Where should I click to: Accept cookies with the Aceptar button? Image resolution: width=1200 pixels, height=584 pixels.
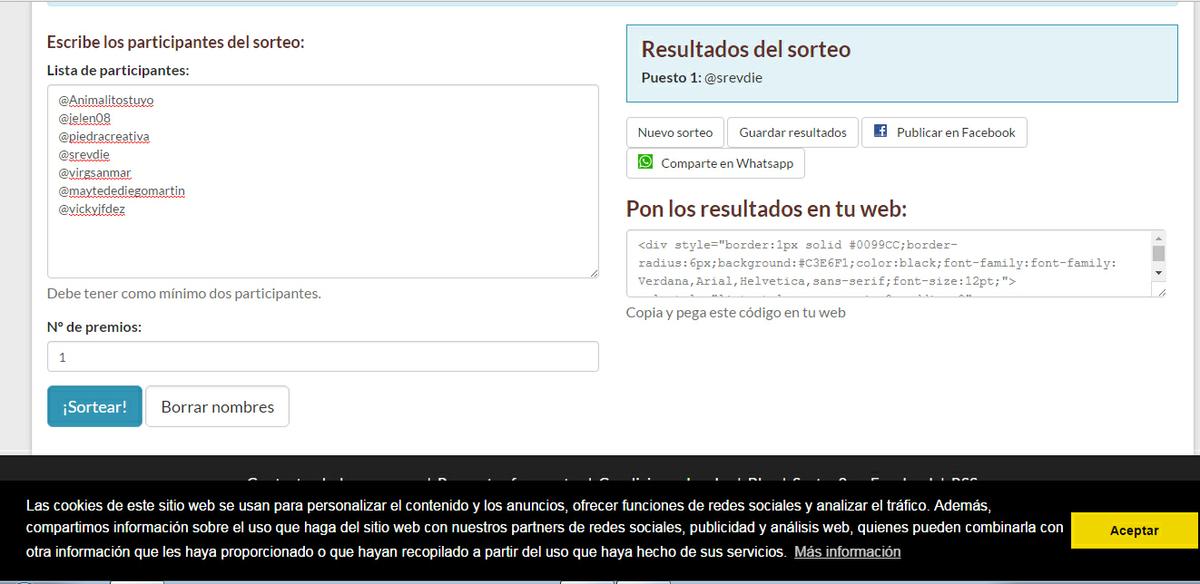1134,530
